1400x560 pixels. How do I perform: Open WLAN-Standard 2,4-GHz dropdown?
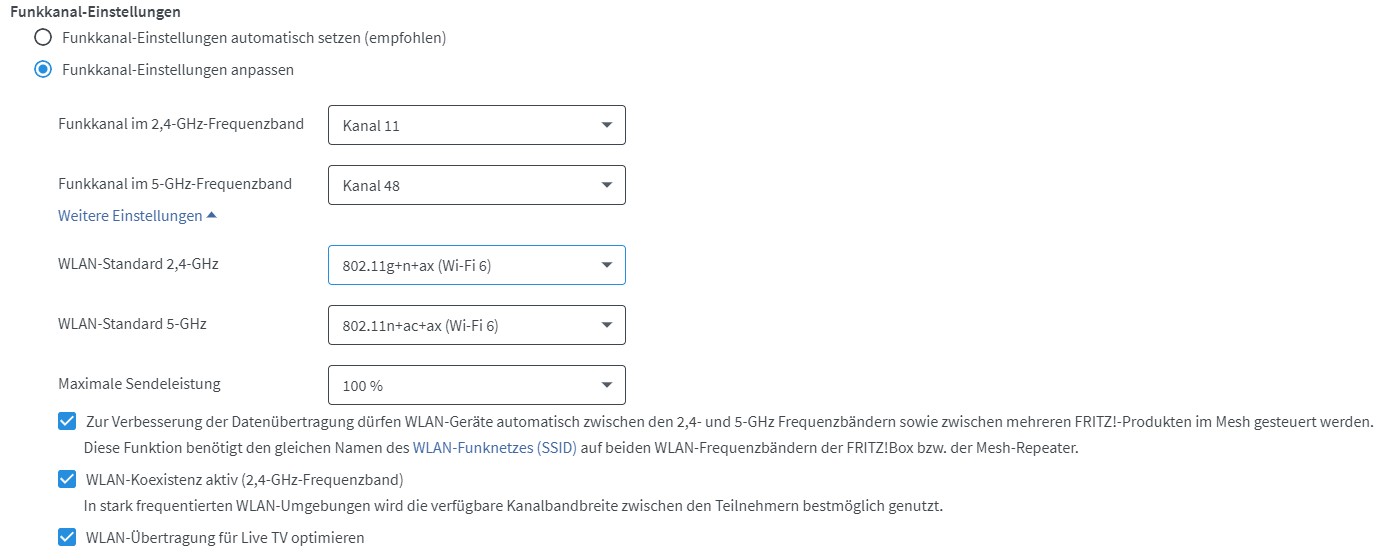click(x=476, y=265)
